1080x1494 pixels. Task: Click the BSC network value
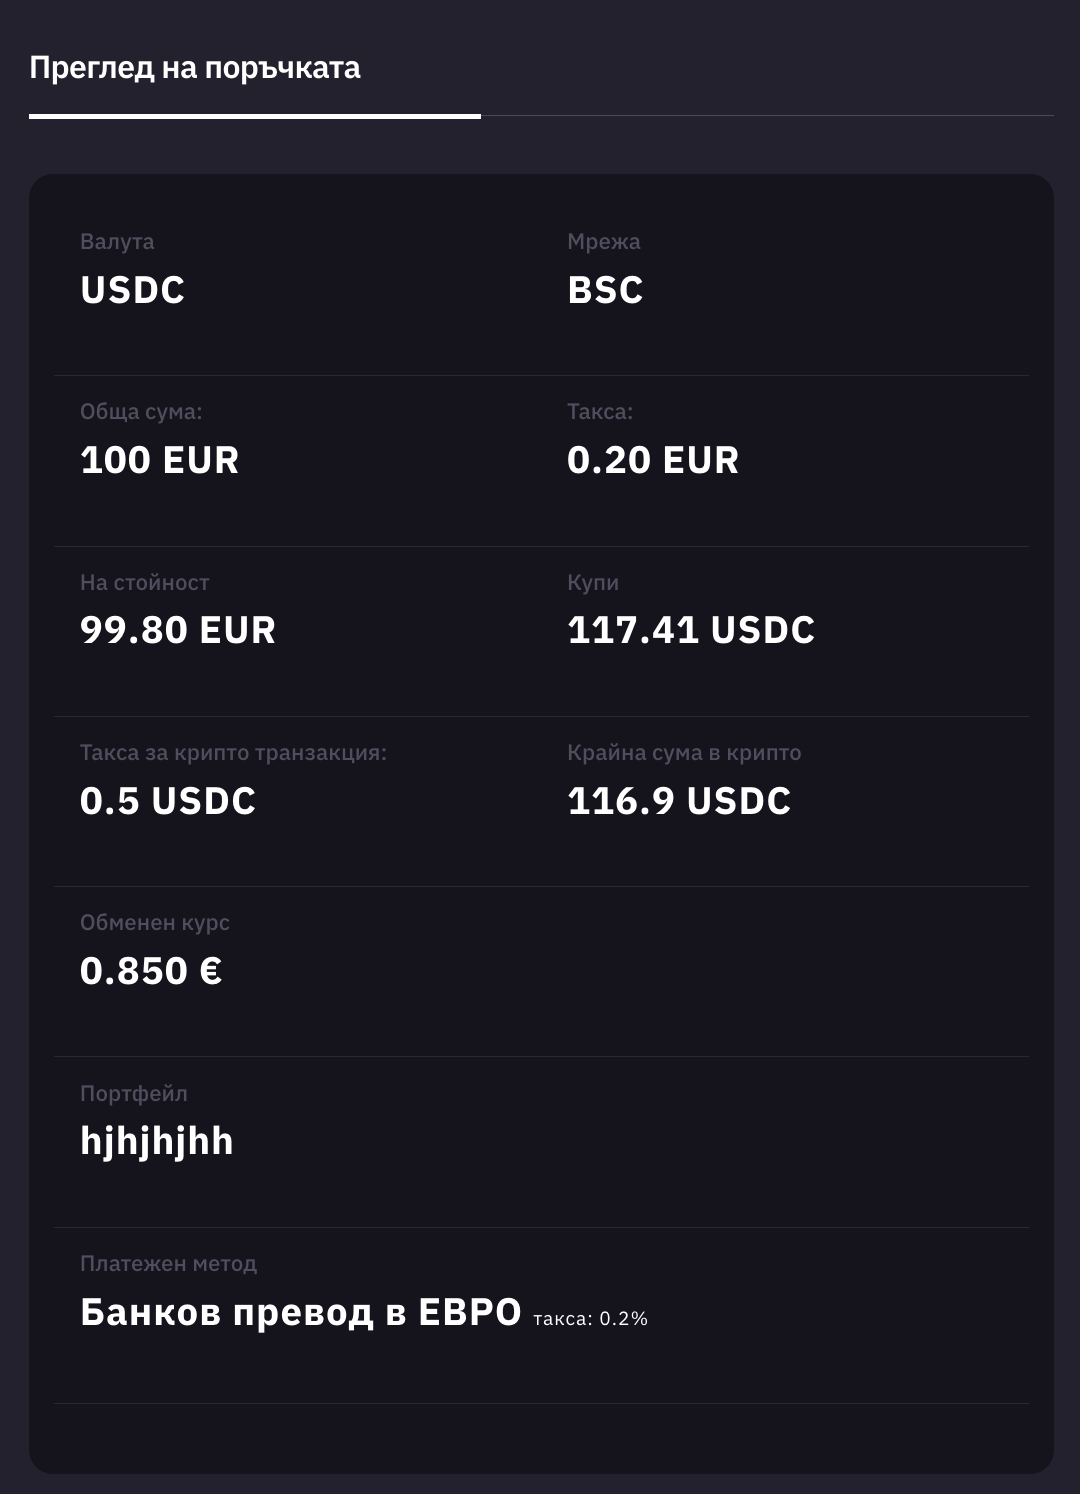[x=605, y=290]
